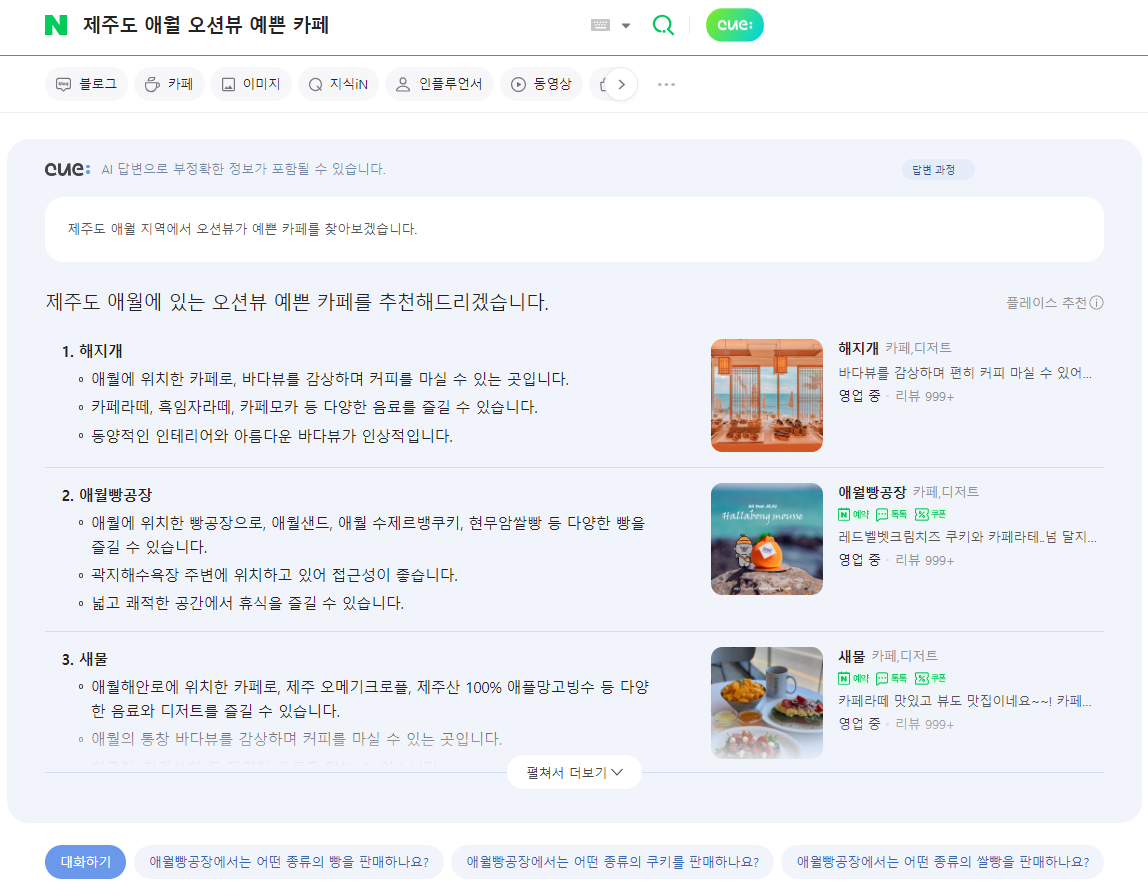Select the 인플루언서 tab
Viewport: 1148px width, 887px height.
[x=439, y=84]
